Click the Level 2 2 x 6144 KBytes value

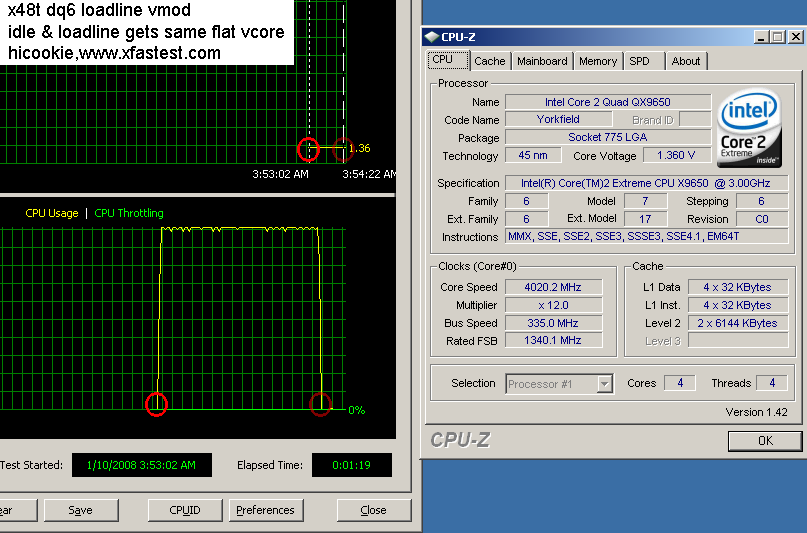(738, 323)
